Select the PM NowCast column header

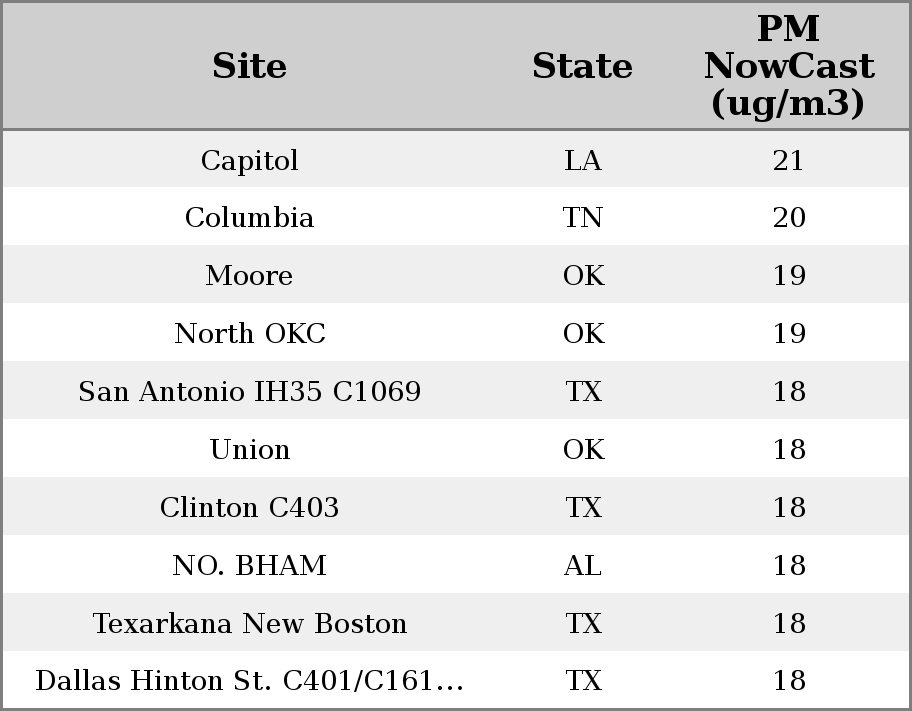(x=788, y=67)
